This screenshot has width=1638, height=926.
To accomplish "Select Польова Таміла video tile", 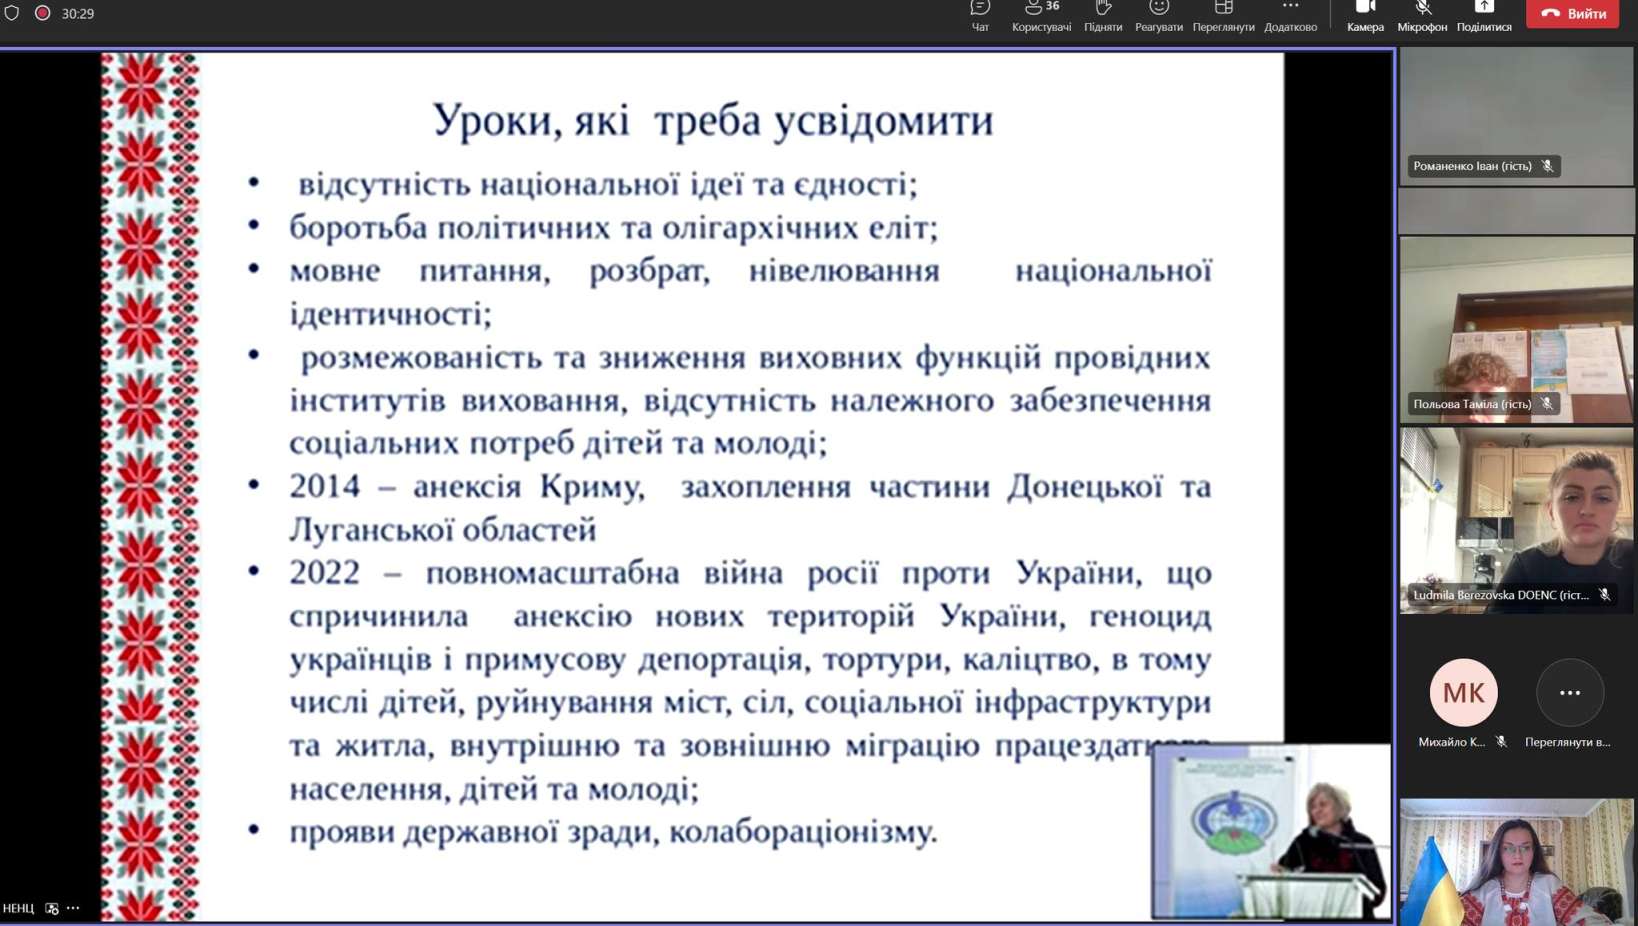I will pyautogui.click(x=1516, y=330).
